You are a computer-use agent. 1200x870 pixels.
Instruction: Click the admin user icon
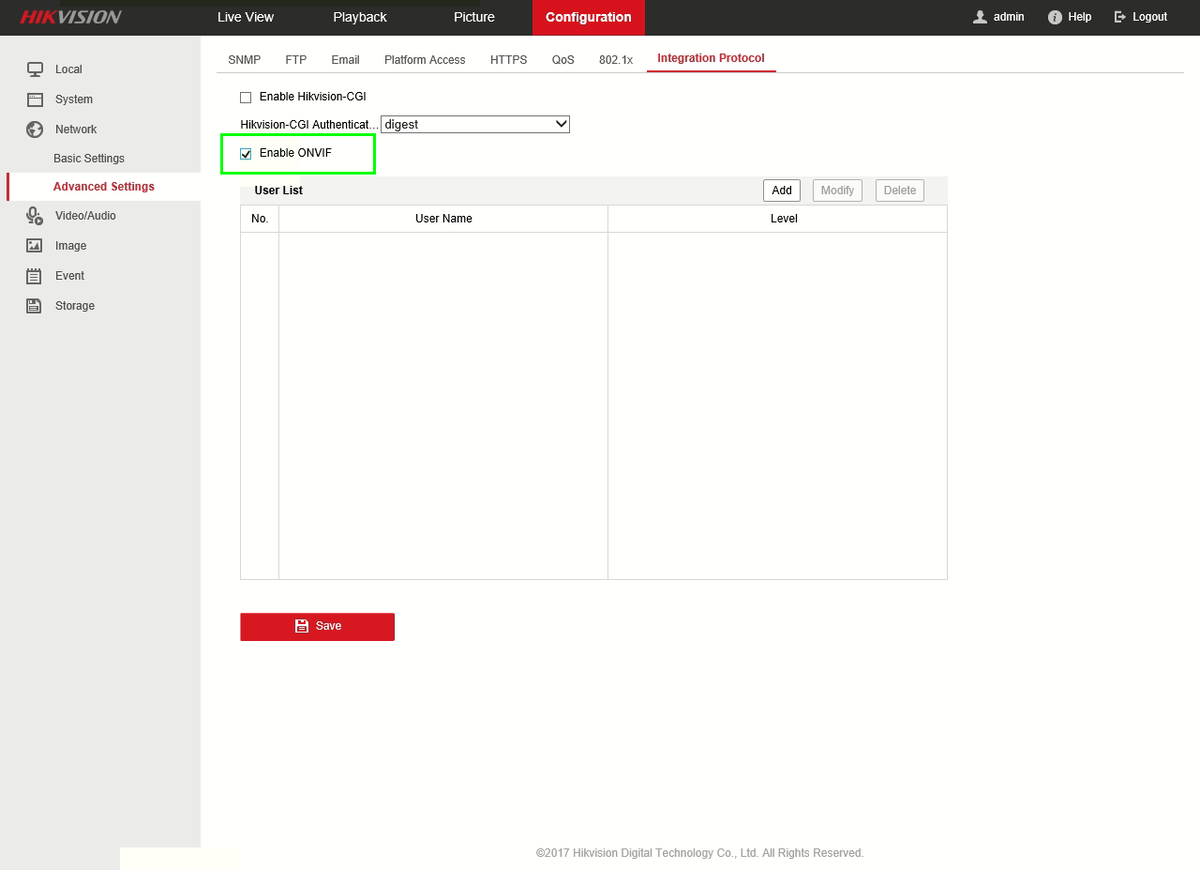[978, 17]
